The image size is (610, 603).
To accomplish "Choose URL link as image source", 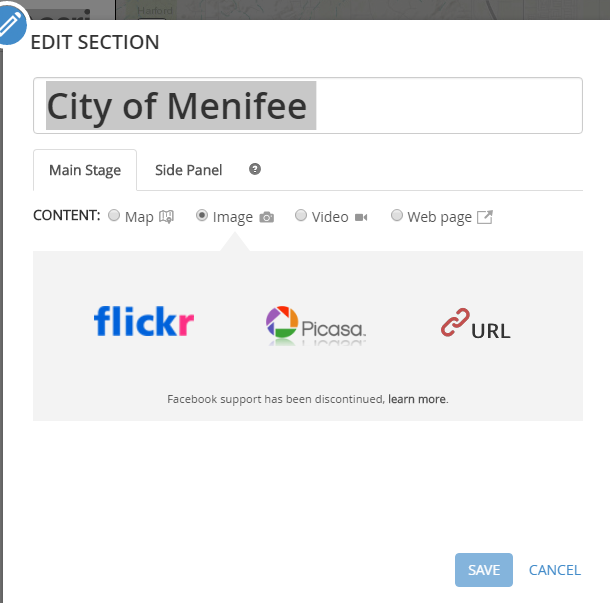I will pos(476,325).
